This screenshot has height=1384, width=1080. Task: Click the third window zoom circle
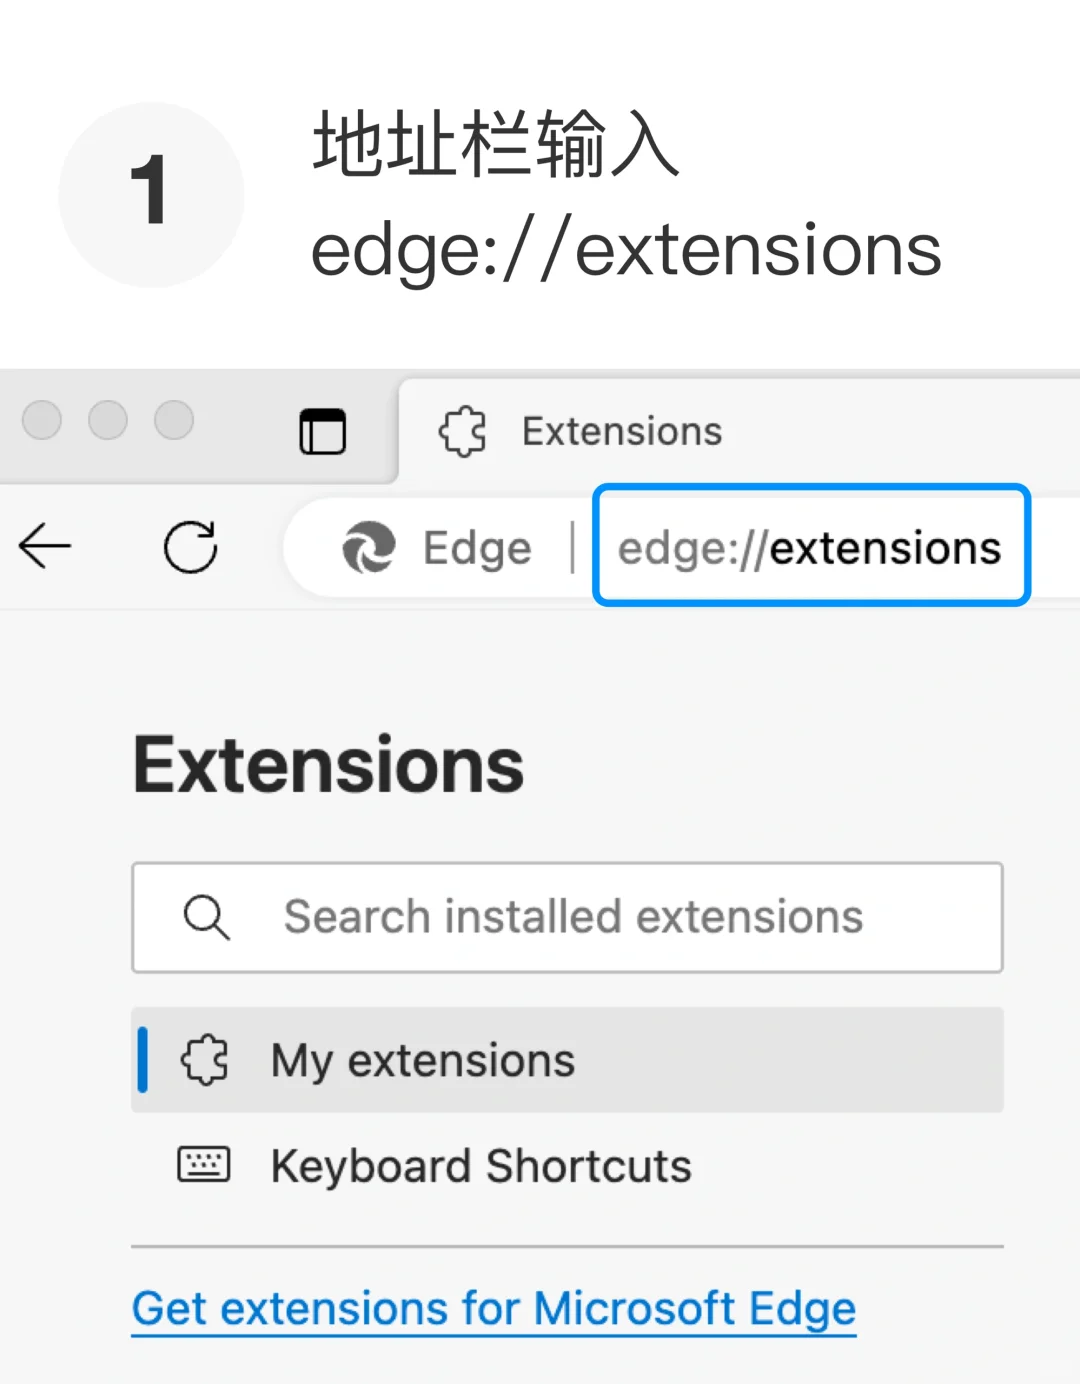pos(174,420)
